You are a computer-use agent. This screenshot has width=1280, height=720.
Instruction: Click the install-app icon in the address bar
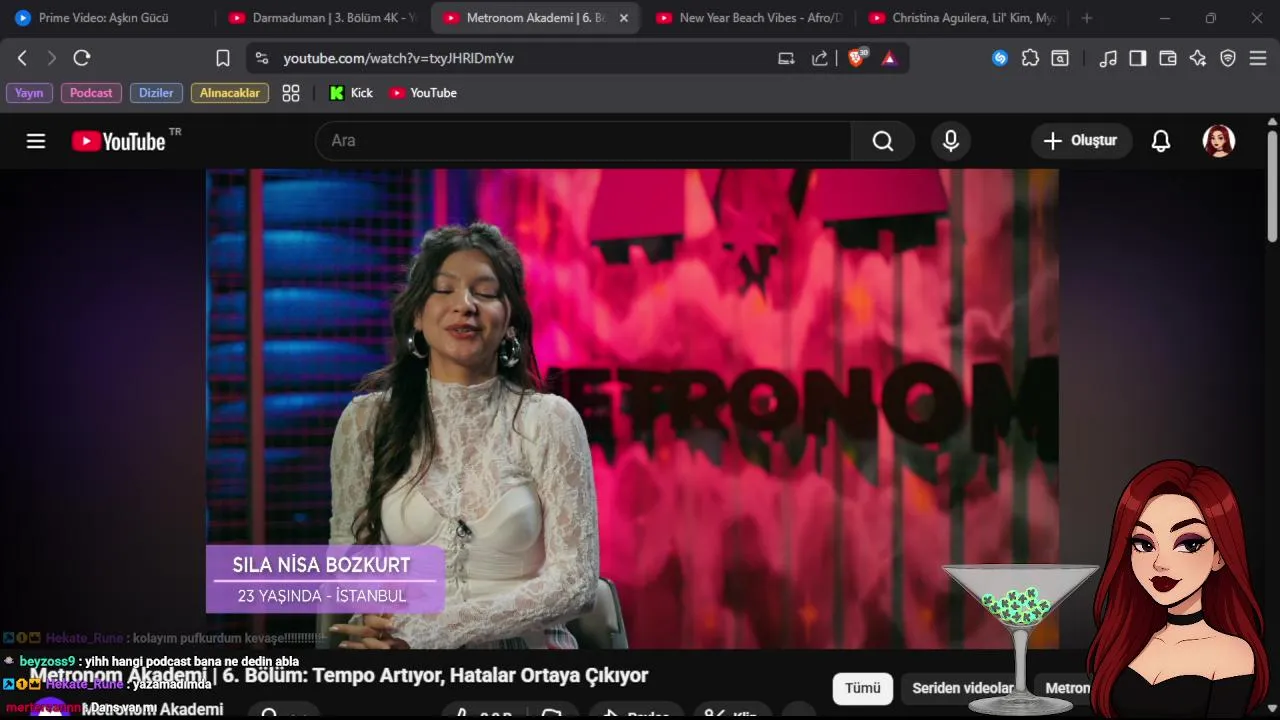click(x=786, y=58)
